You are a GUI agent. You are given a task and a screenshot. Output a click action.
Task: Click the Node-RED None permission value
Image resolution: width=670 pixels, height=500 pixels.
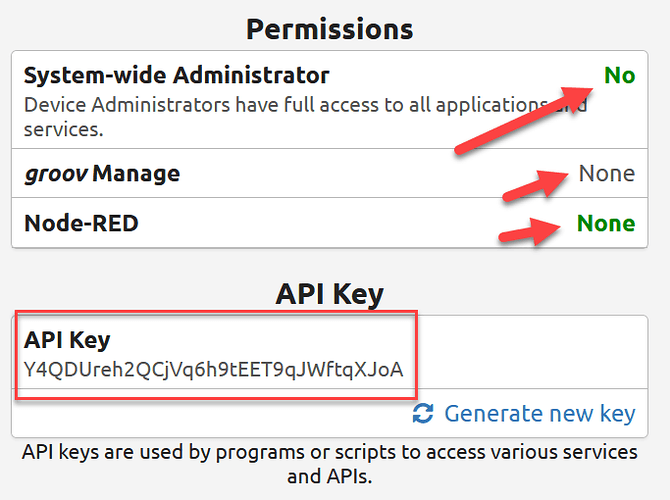606,224
